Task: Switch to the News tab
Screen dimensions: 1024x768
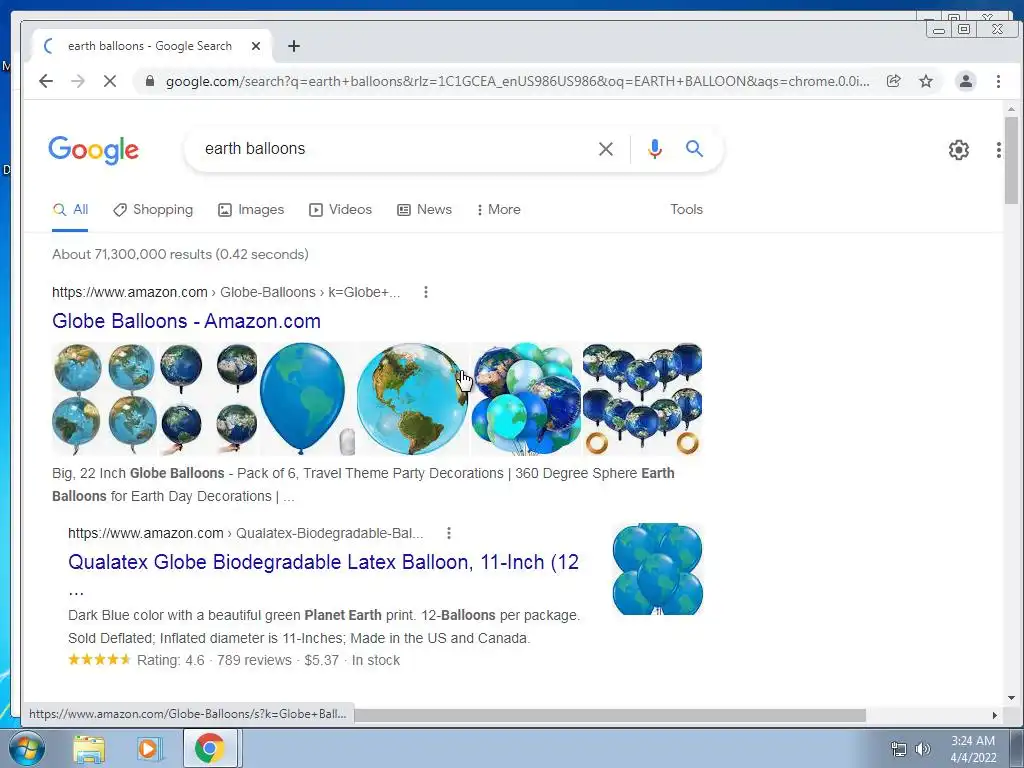Action: pos(424,210)
